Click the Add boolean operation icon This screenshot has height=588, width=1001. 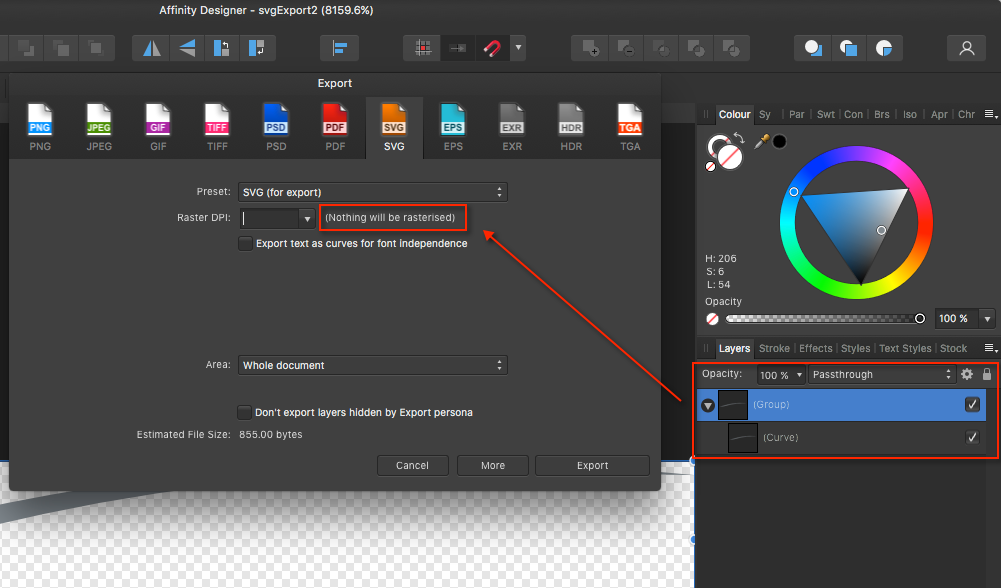(590, 48)
